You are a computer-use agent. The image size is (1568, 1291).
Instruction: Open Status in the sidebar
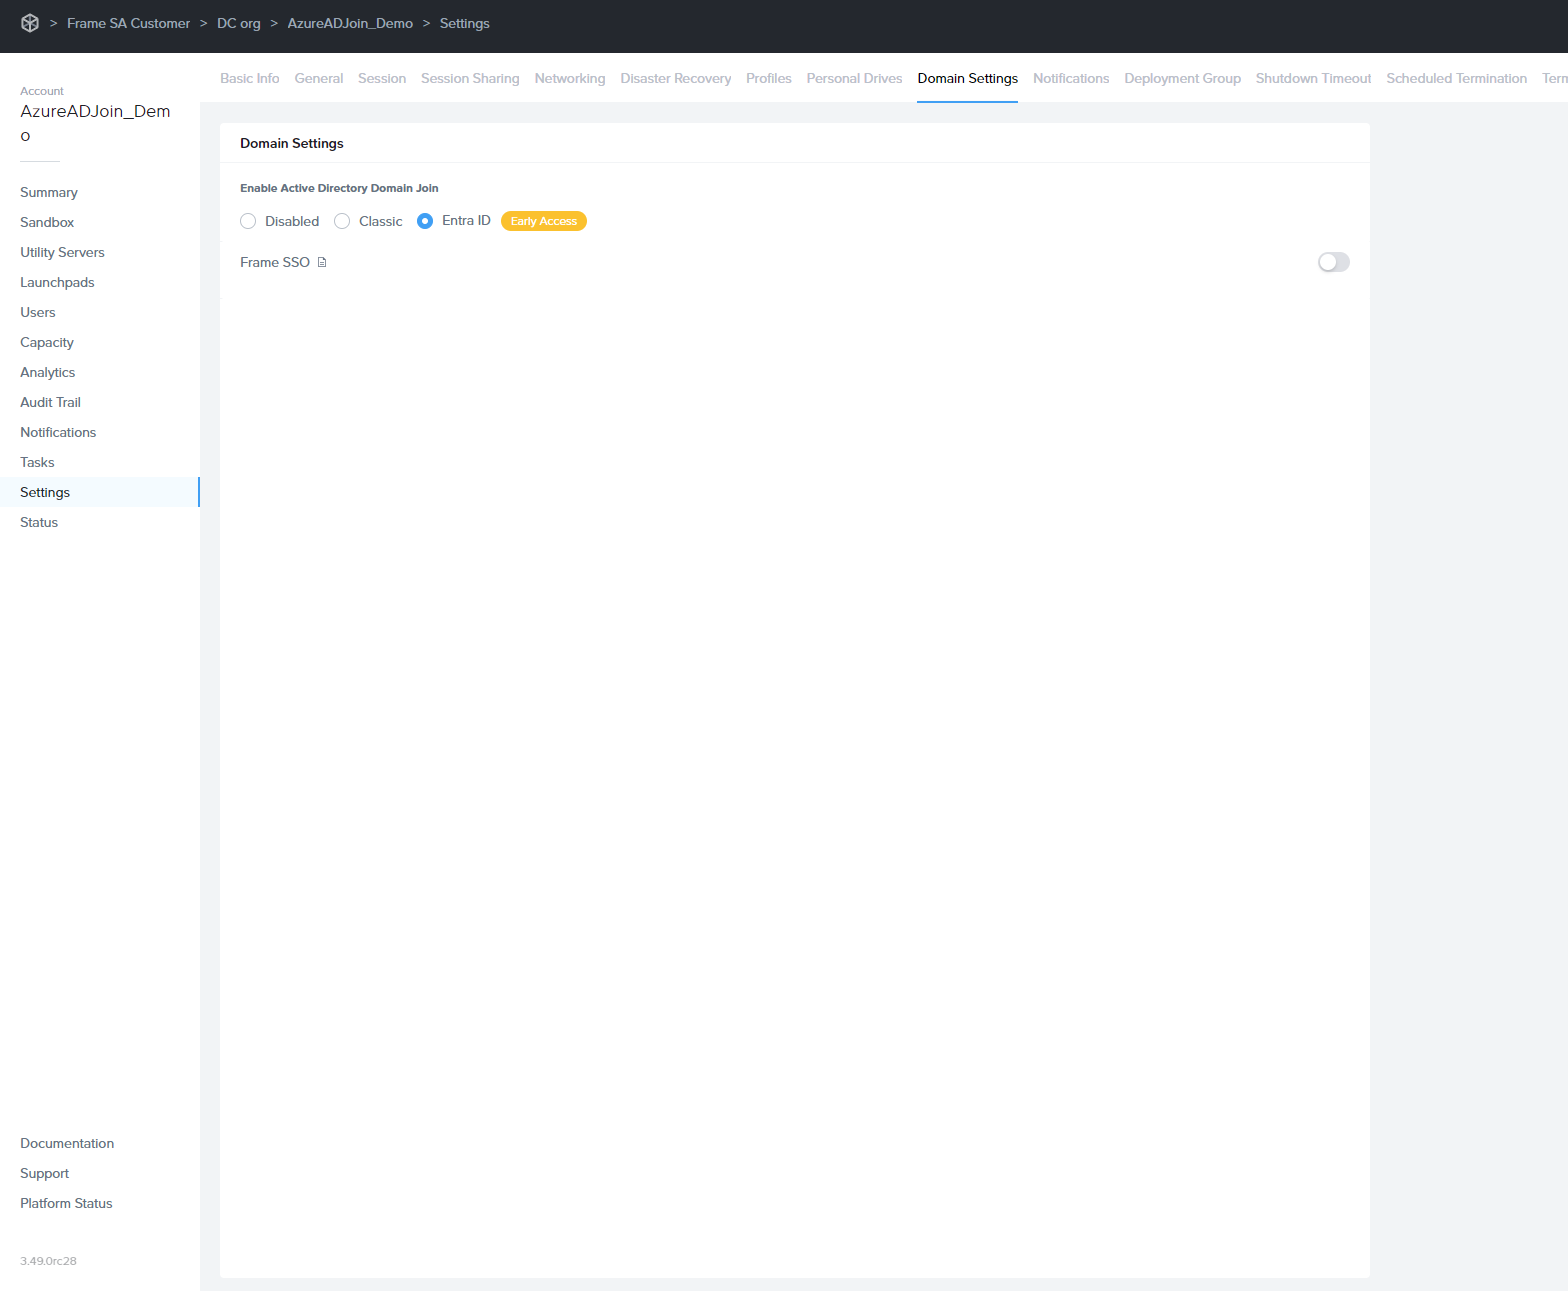pyautogui.click(x=39, y=522)
